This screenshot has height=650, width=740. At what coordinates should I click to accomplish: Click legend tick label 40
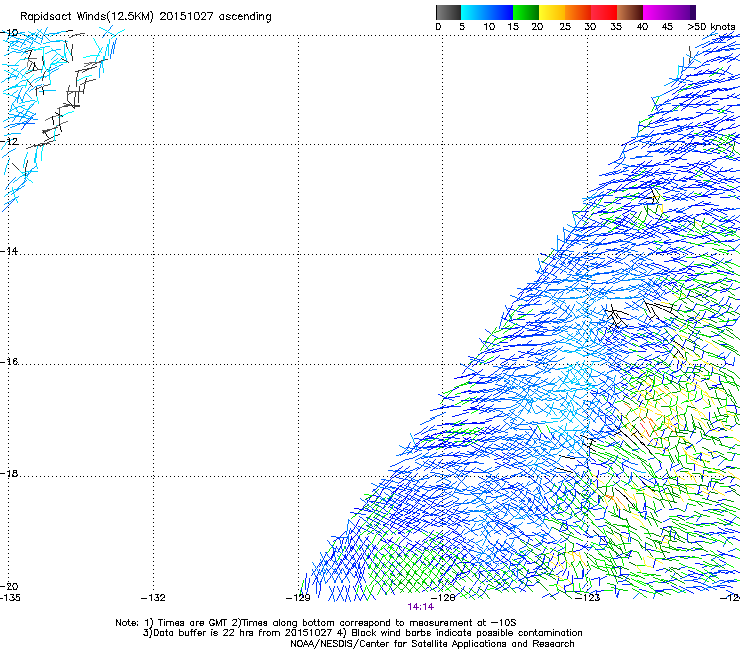[x=642, y=27]
